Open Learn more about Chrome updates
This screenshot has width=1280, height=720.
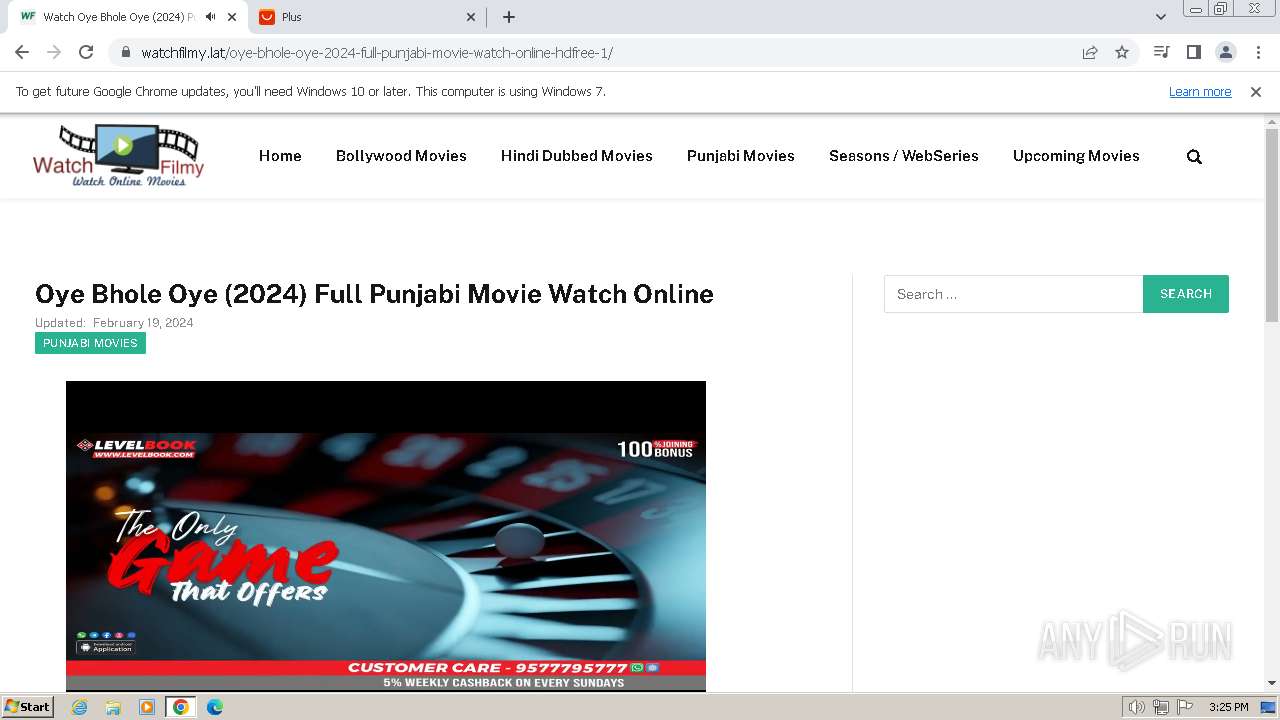(1200, 92)
